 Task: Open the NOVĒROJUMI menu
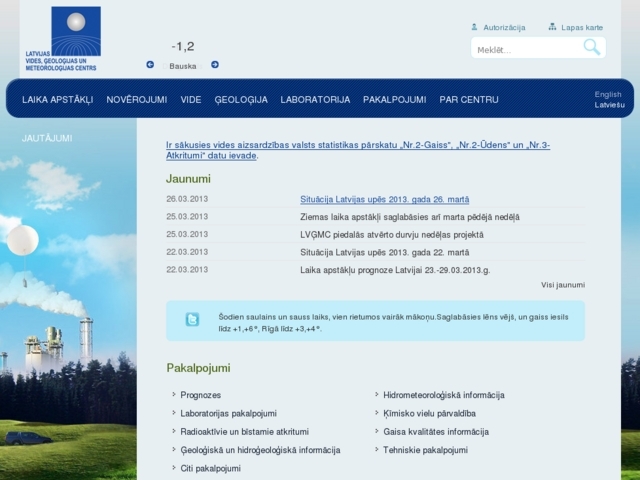[137, 100]
